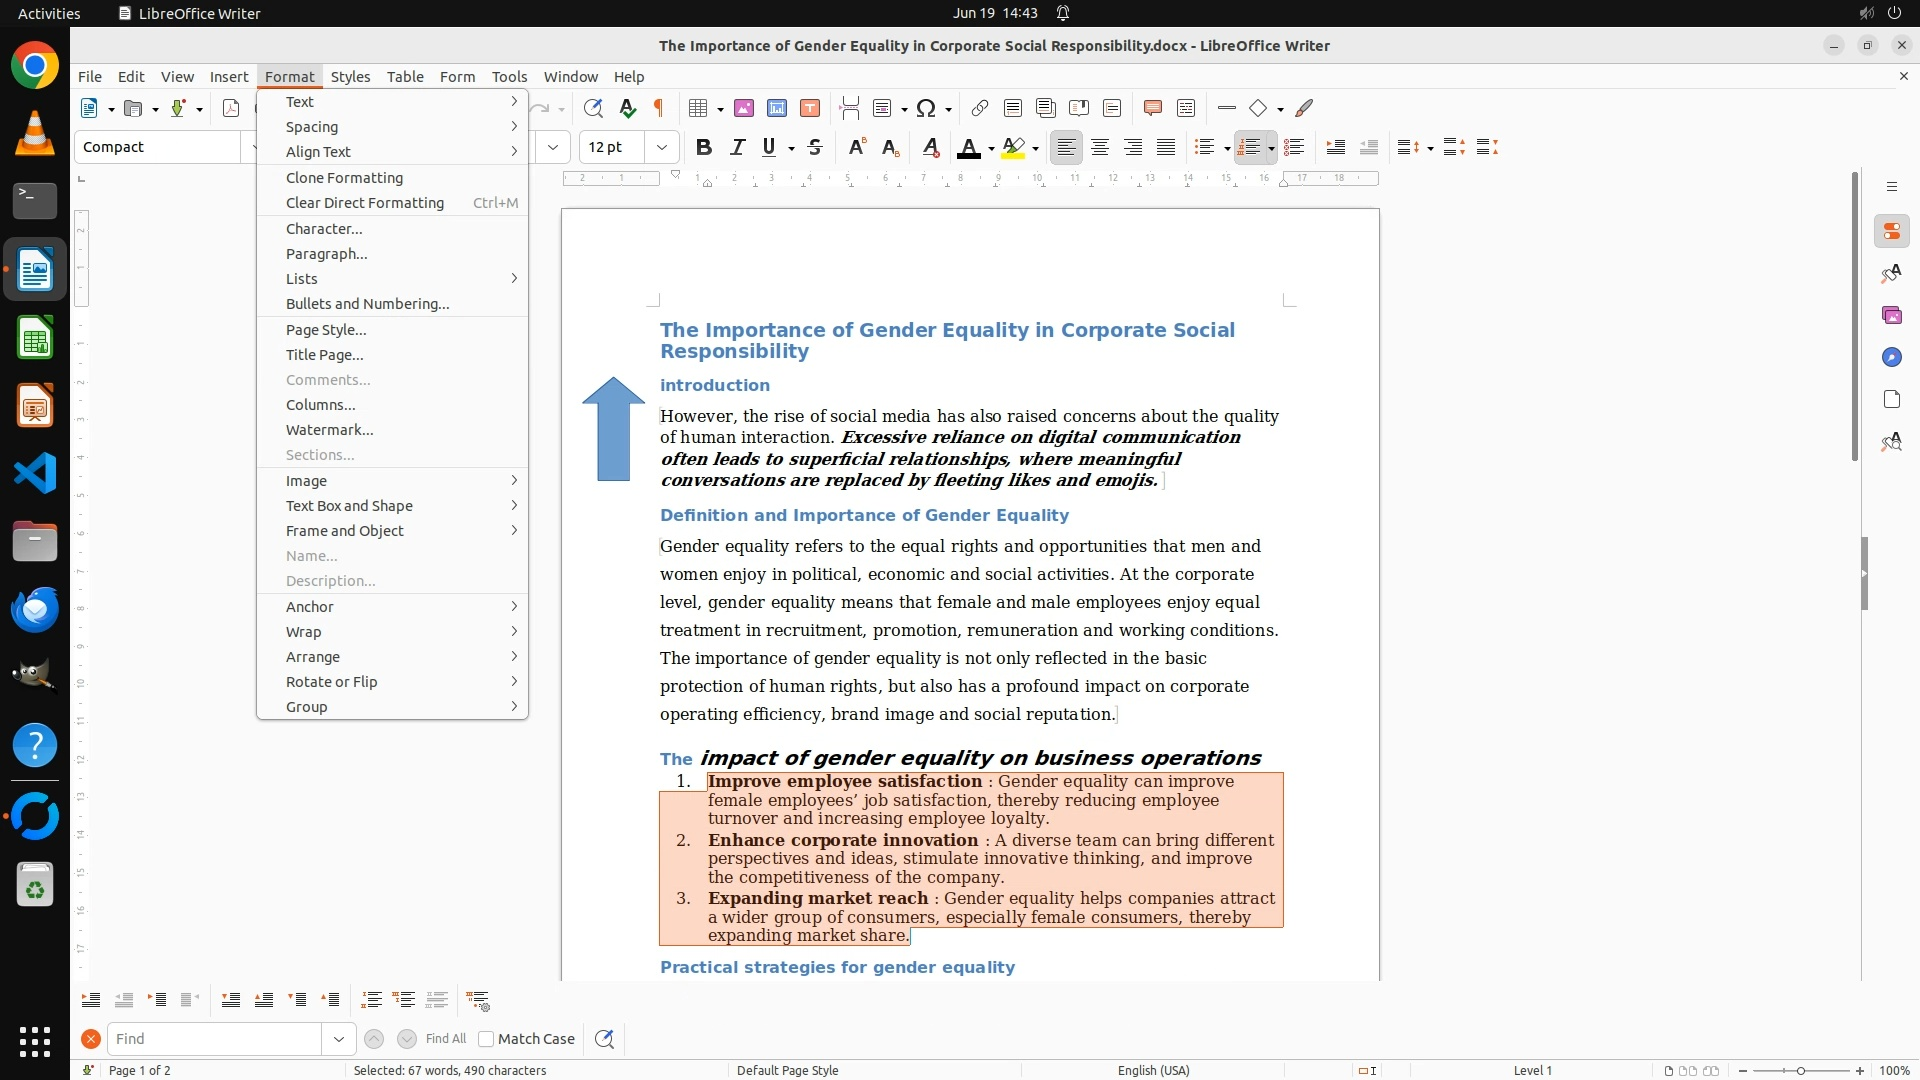Toggle formatting marks (pilcrow icon)
The image size is (1920, 1080).
point(659,108)
